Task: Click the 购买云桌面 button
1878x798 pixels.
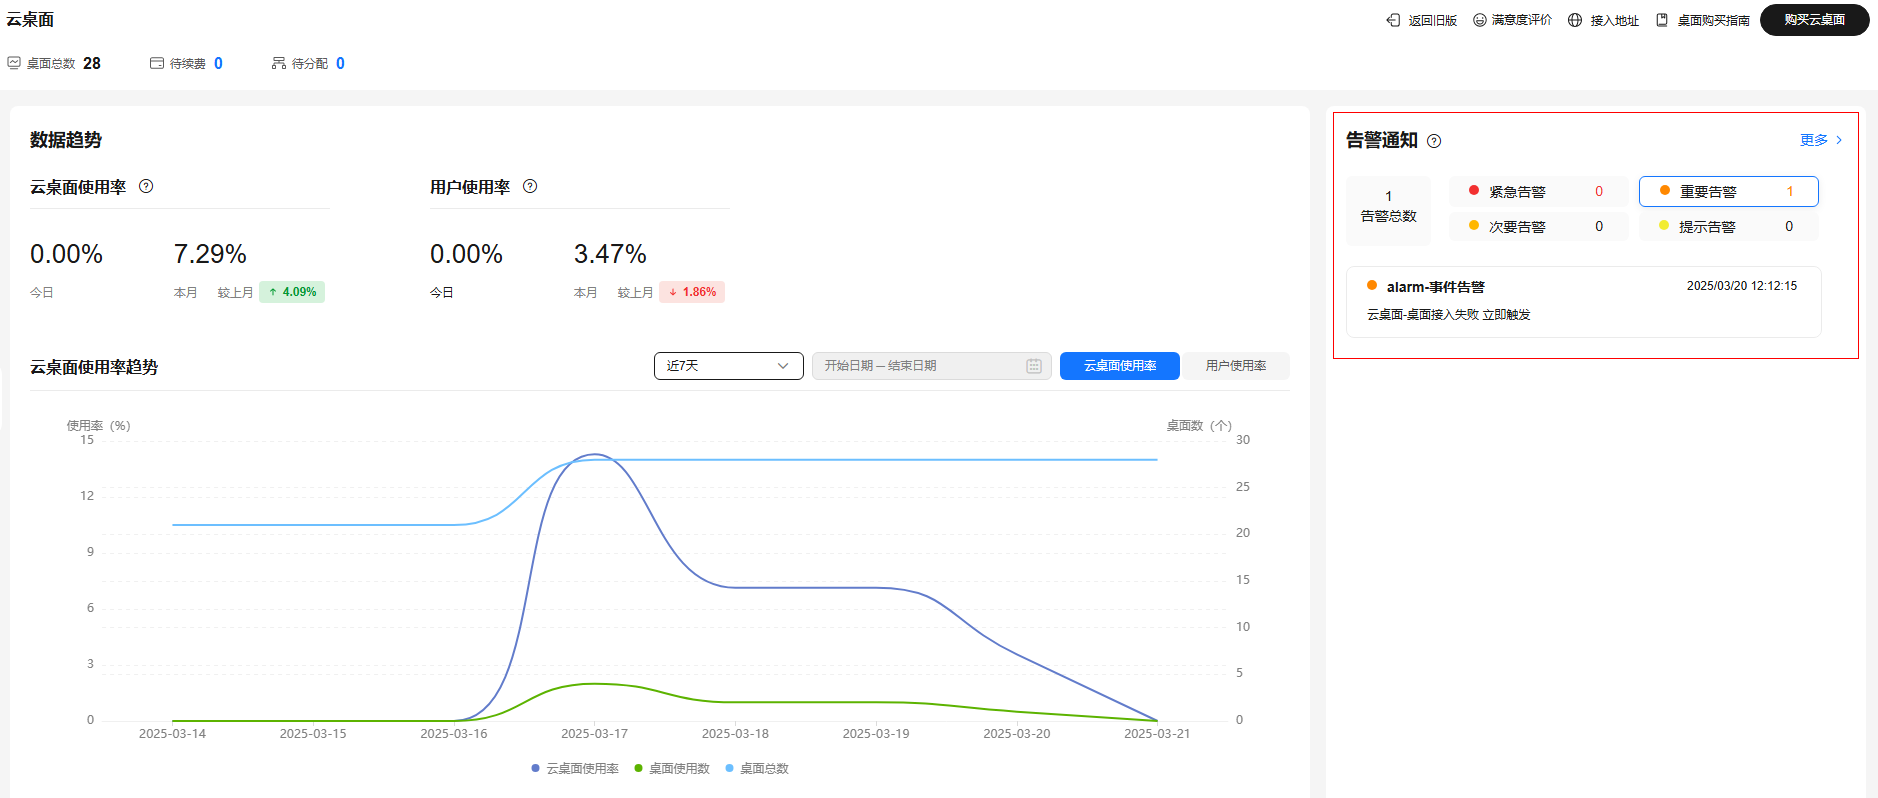Action: 1814,20
